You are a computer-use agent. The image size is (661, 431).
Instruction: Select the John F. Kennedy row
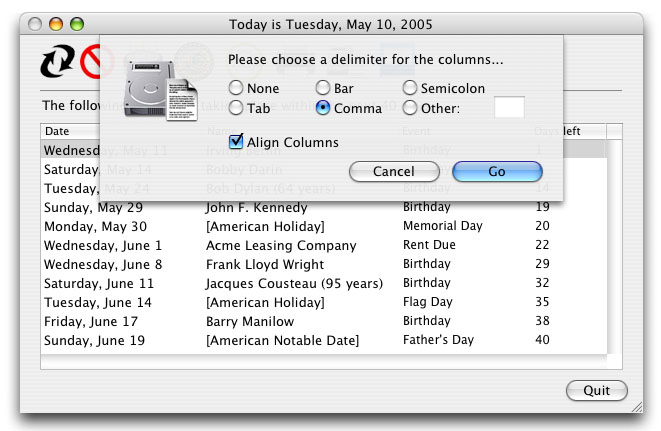[256, 208]
